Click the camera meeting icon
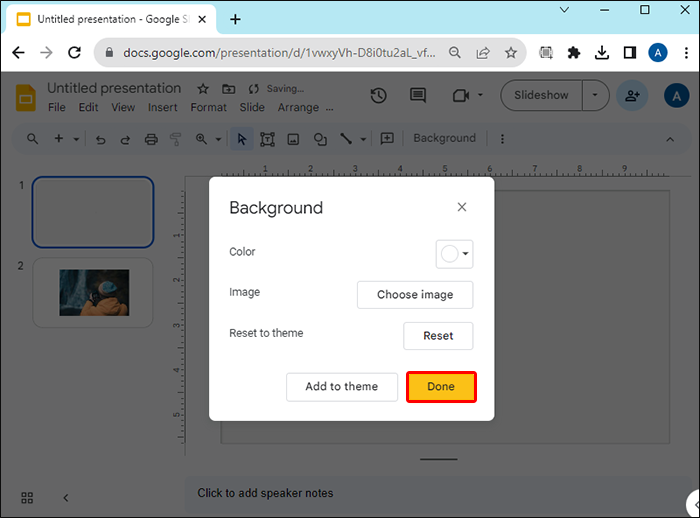Image resolution: width=700 pixels, height=518 pixels. pos(461,95)
